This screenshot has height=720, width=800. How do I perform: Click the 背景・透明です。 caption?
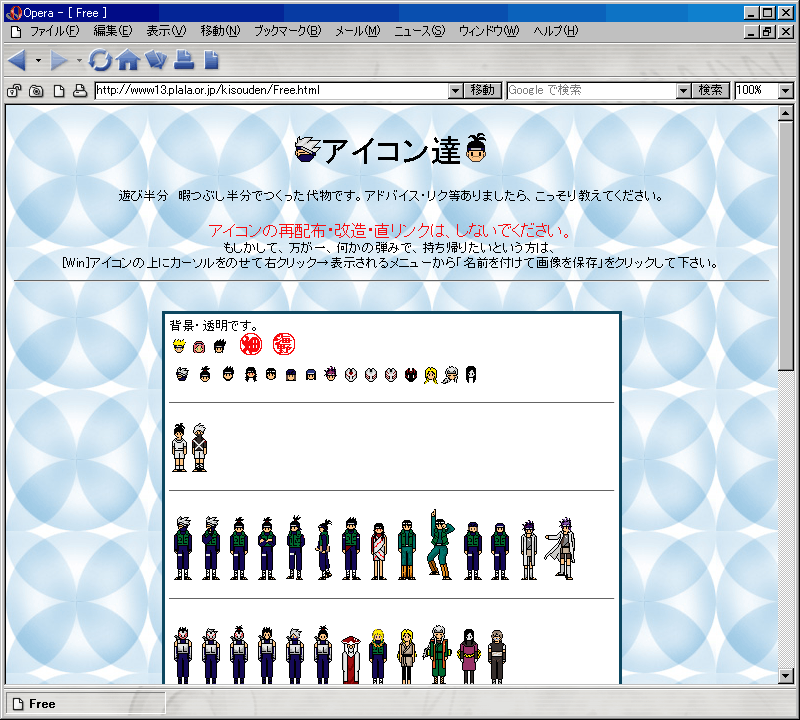[214, 326]
